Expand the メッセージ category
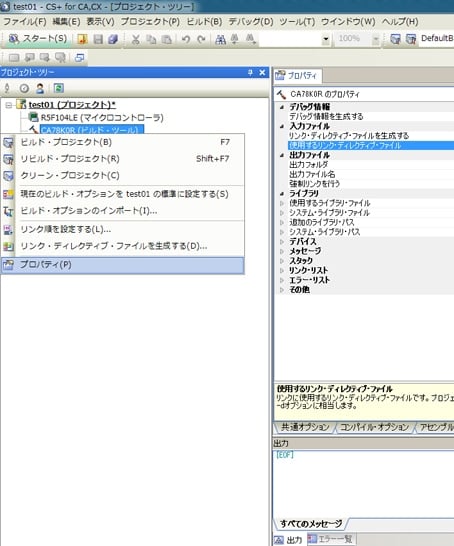This screenshot has width=454, height=546. pos(282,251)
